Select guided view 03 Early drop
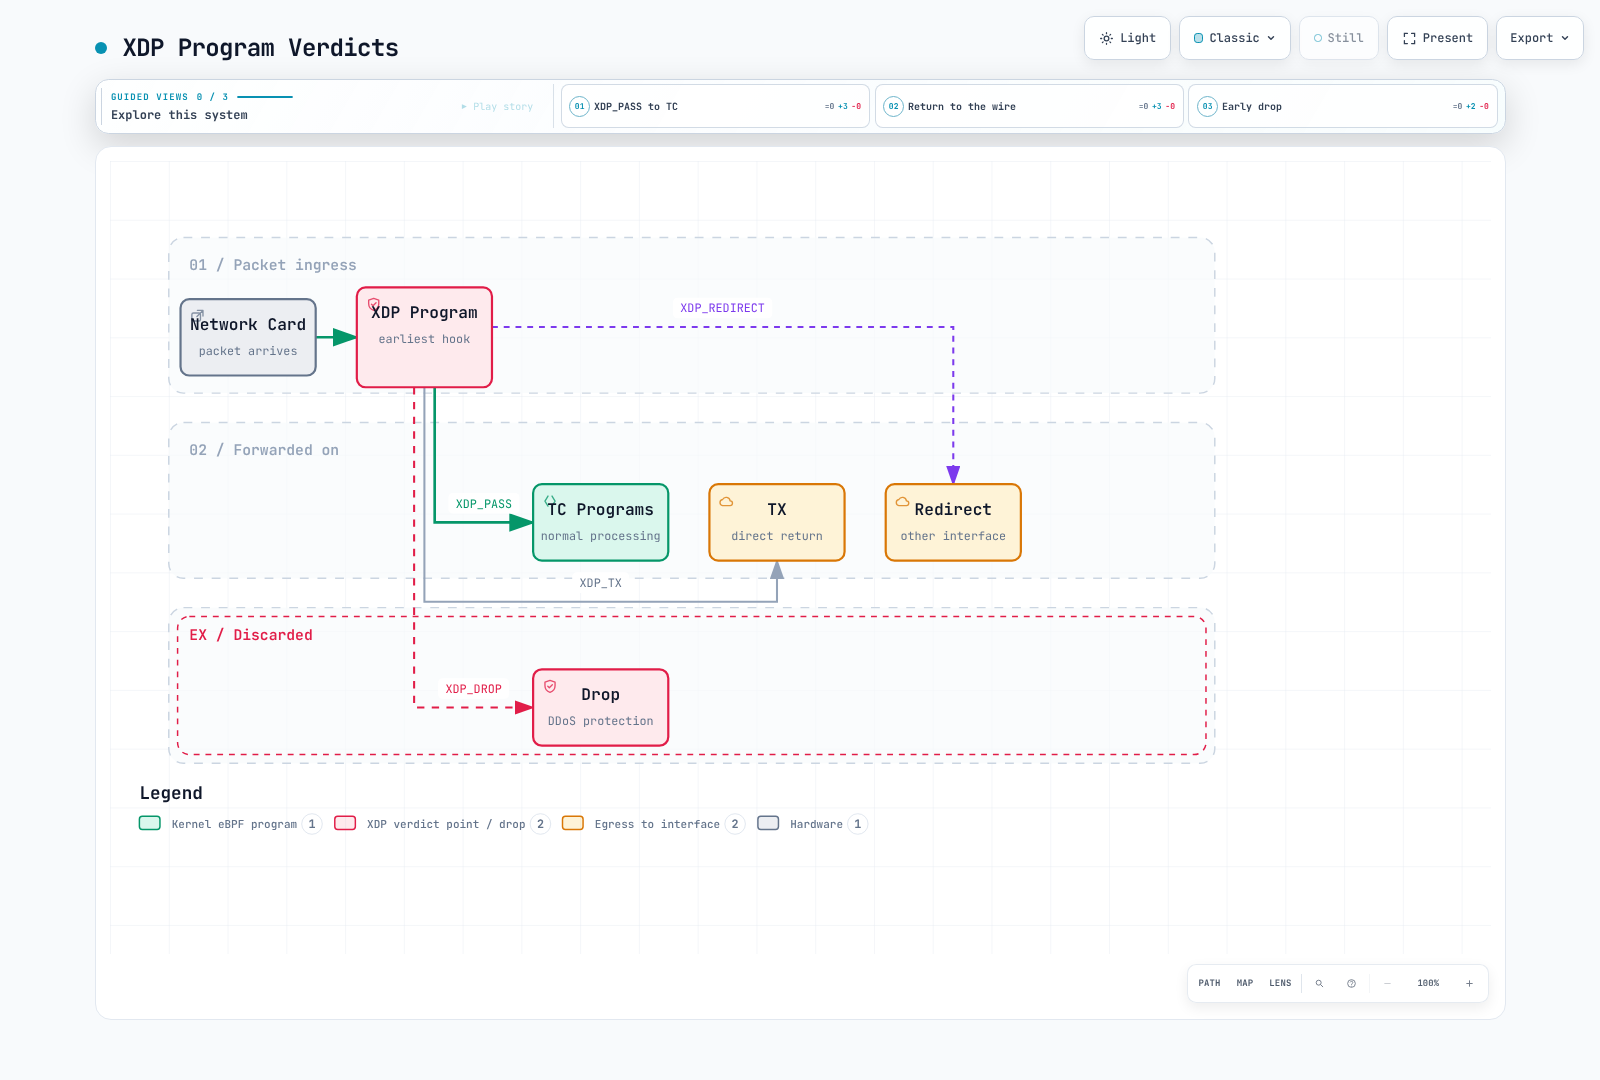 point(1343,106)
